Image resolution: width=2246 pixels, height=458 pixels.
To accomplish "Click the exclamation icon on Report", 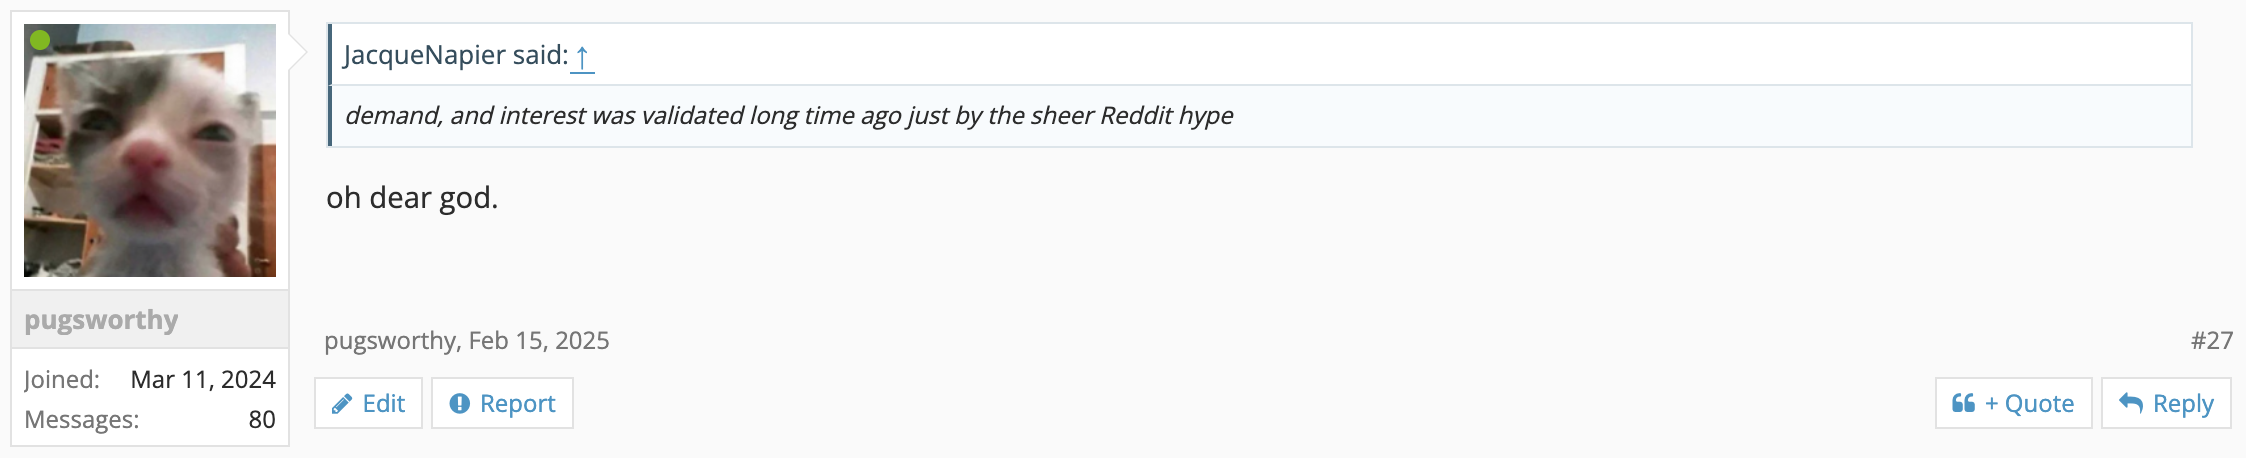I will 460,404.
